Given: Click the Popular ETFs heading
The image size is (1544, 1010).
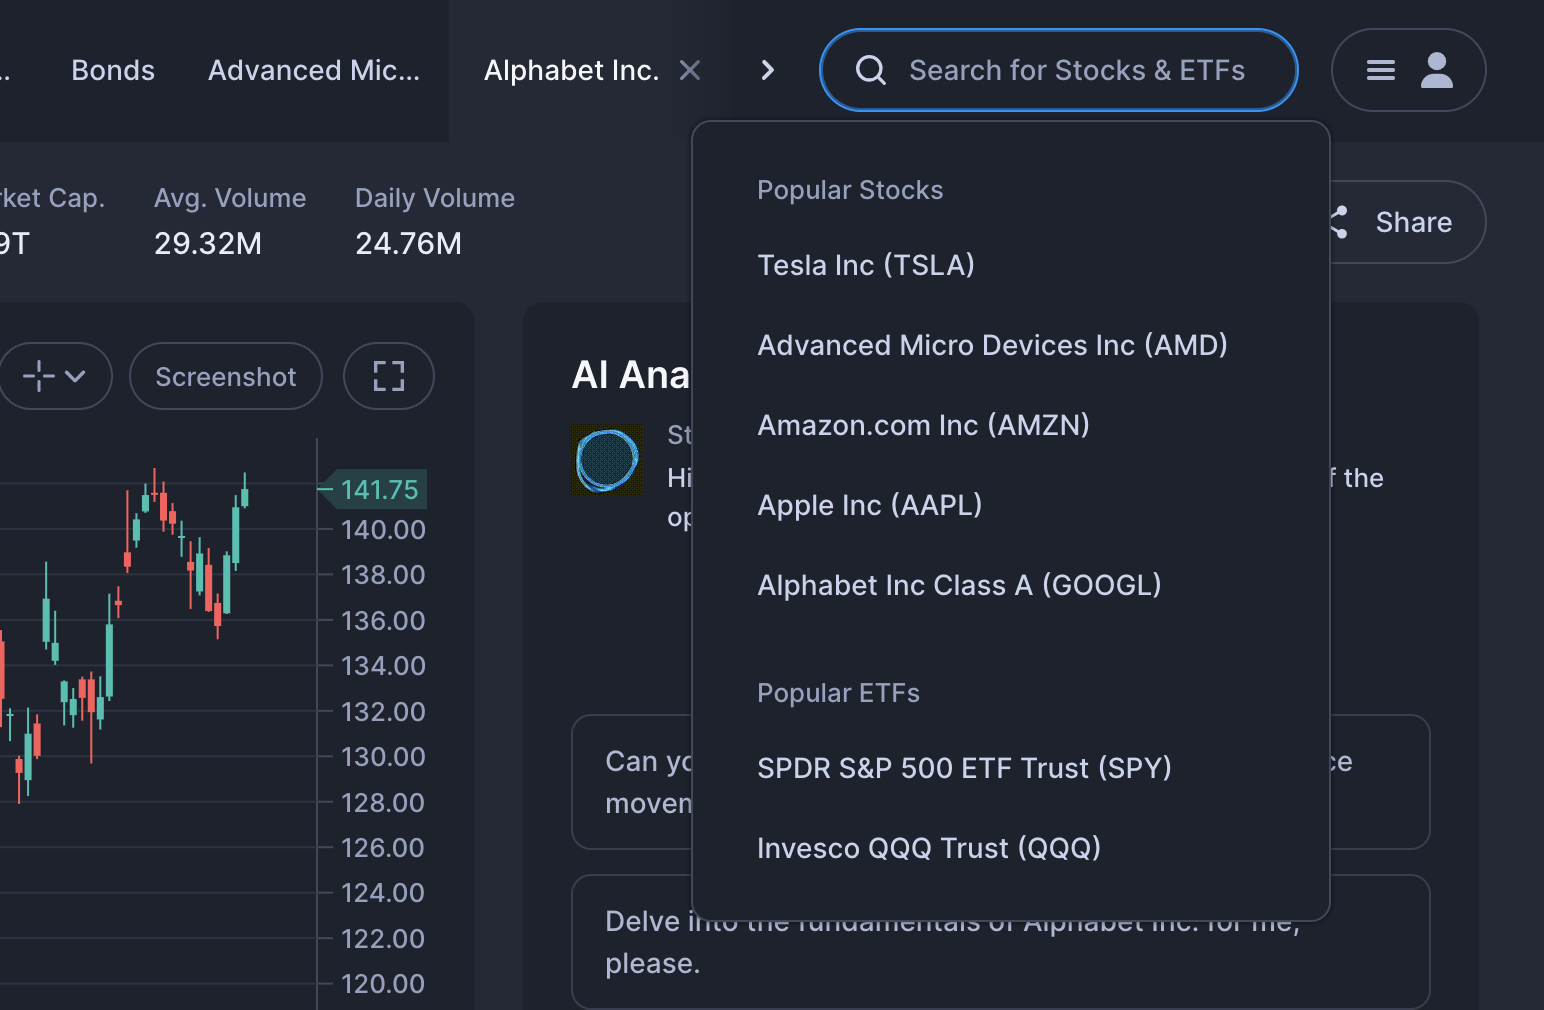Looking at the screenshot, I should (838, 693).
